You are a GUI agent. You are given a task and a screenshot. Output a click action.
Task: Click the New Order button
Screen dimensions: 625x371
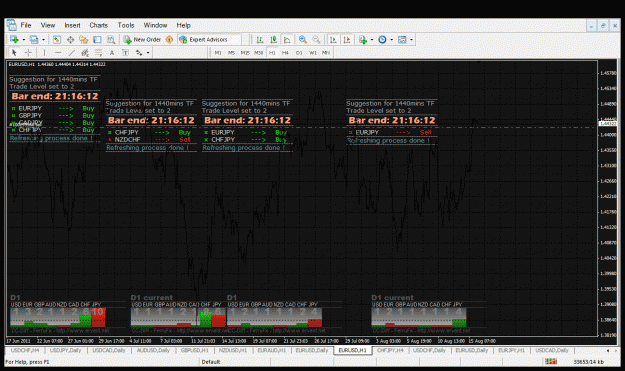142,39
